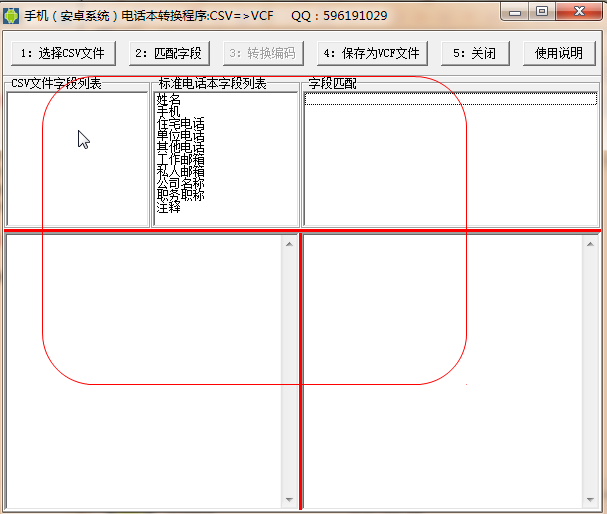
Task: Select 工作邮箱 in standard field list
Action: tap(180, 159)
